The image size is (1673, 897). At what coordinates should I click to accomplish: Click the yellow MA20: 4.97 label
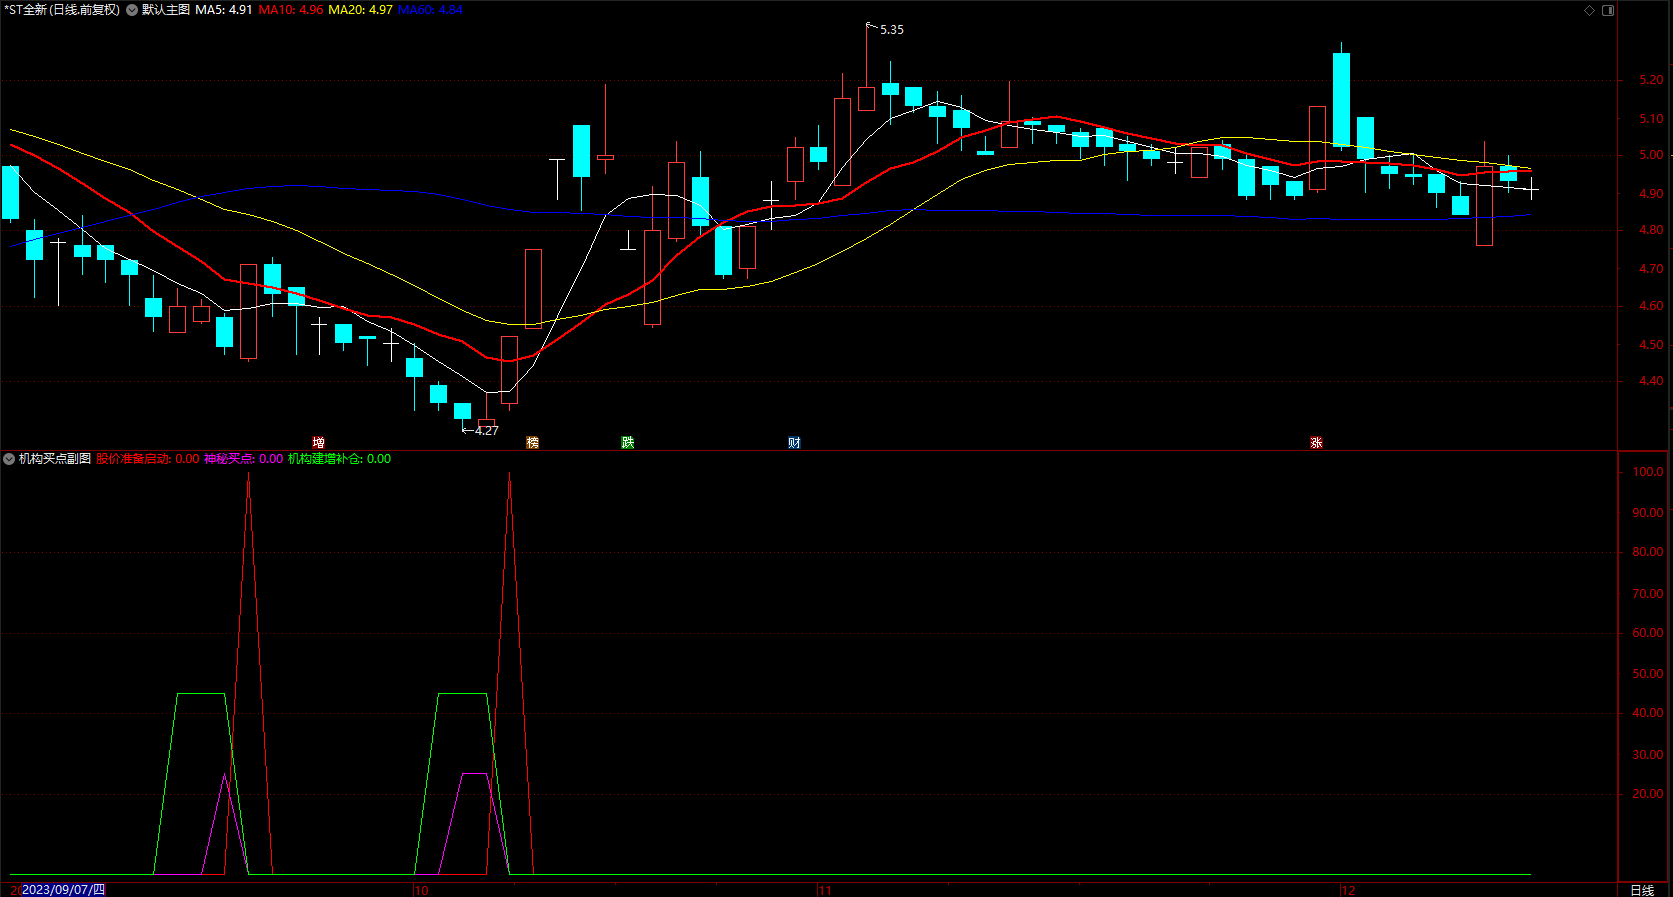pyautogui.click(x=360, y=10)
